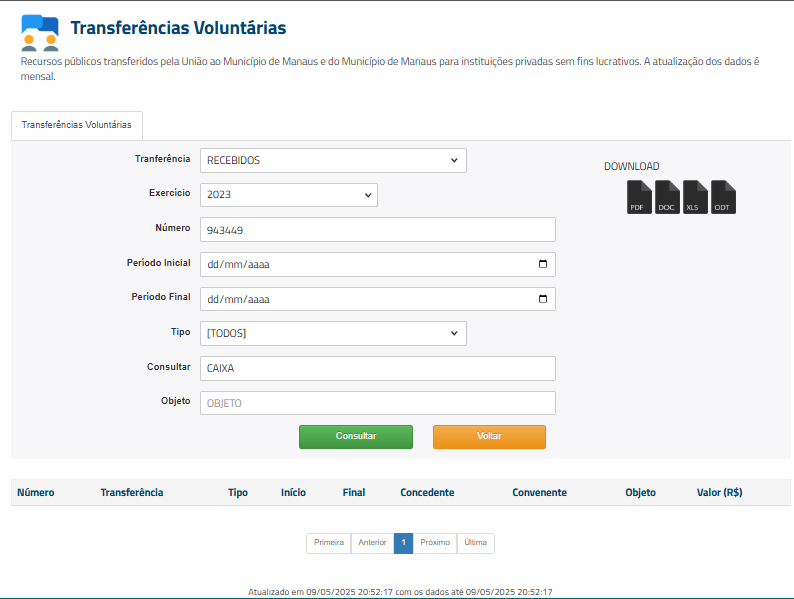Click the Objeto column header
This screenshot has height=599, width=794.
pos(640,493)
